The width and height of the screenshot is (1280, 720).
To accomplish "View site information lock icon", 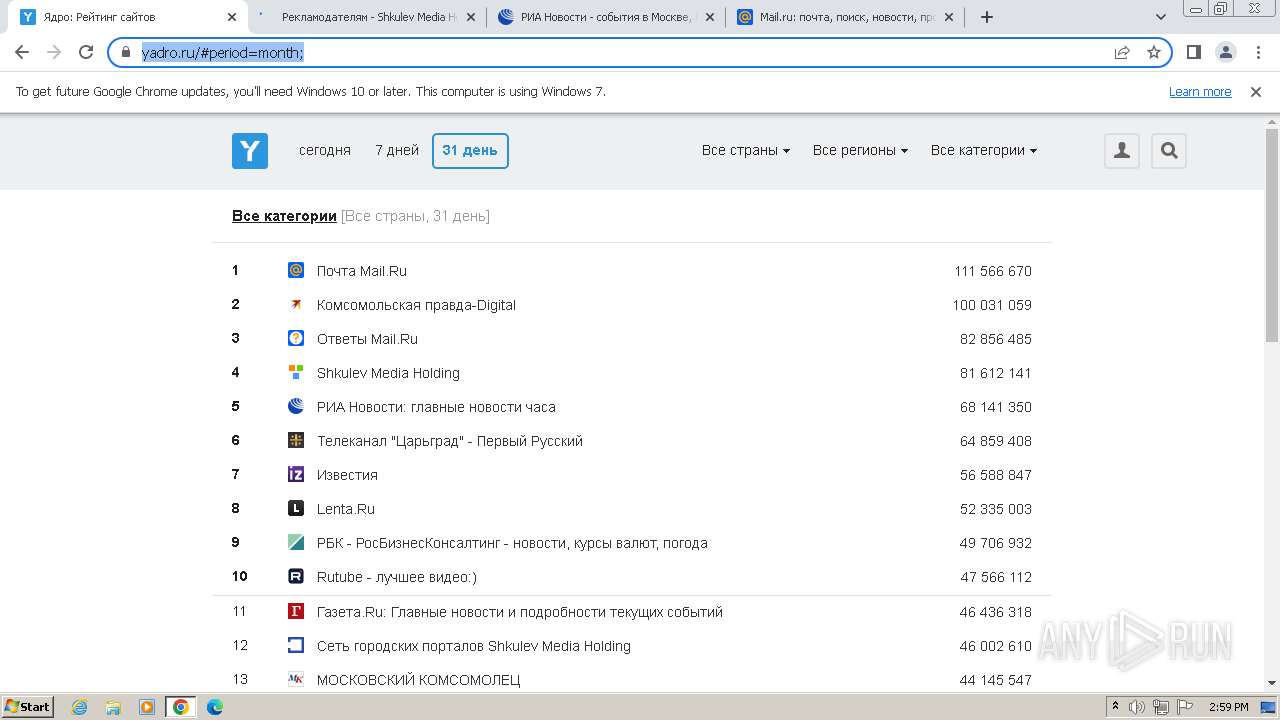I will (x=126, y=52).
